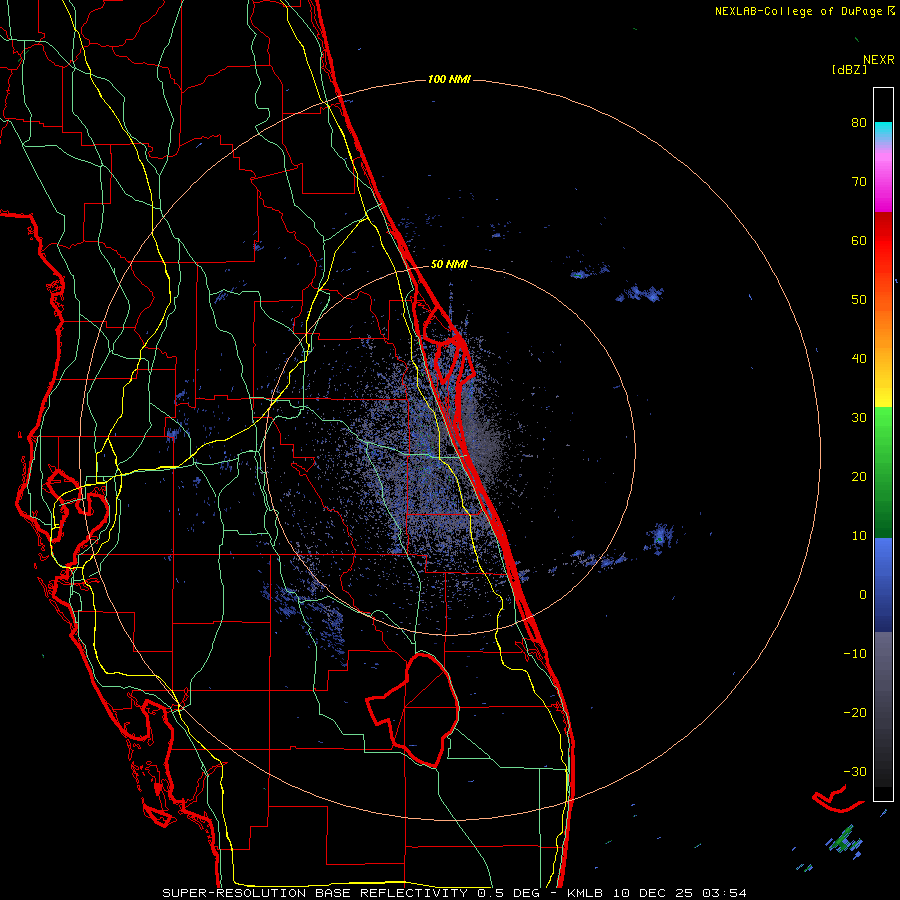Viewport: 900px width, 900px height.
Task: Pick the cyan segment at color bar top
Action: tap(883, 131)
